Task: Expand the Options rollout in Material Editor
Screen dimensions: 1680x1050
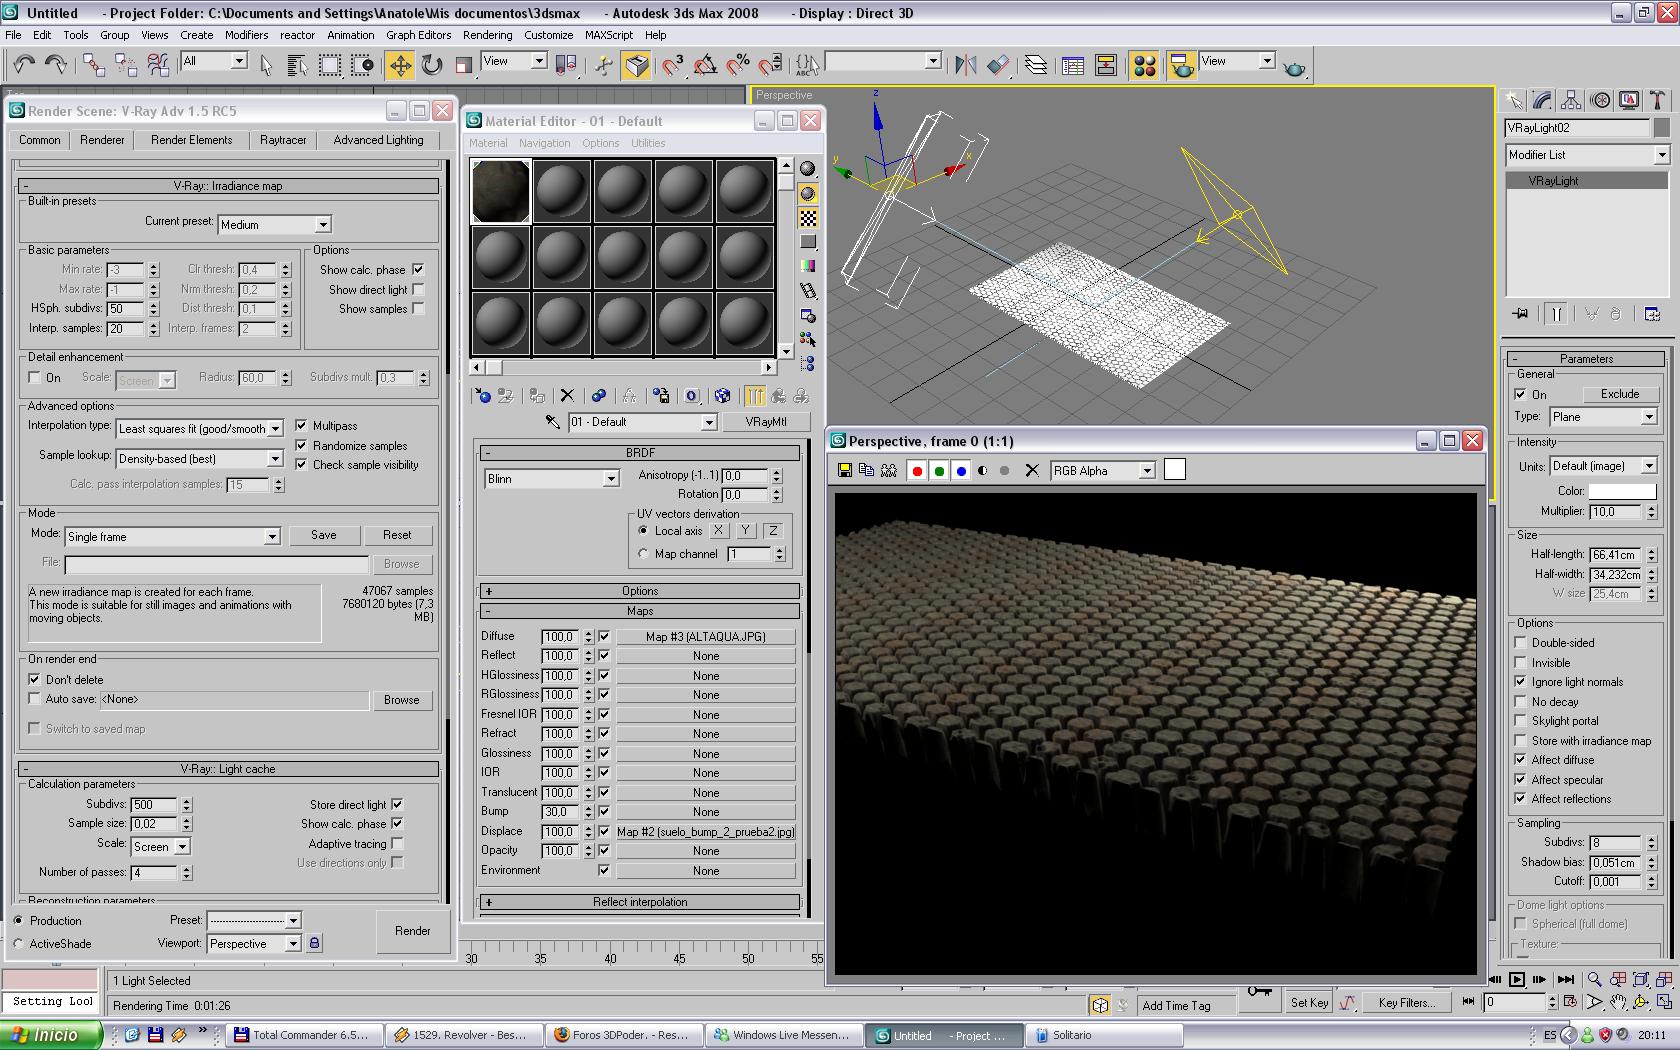Action: pos(640,591)
